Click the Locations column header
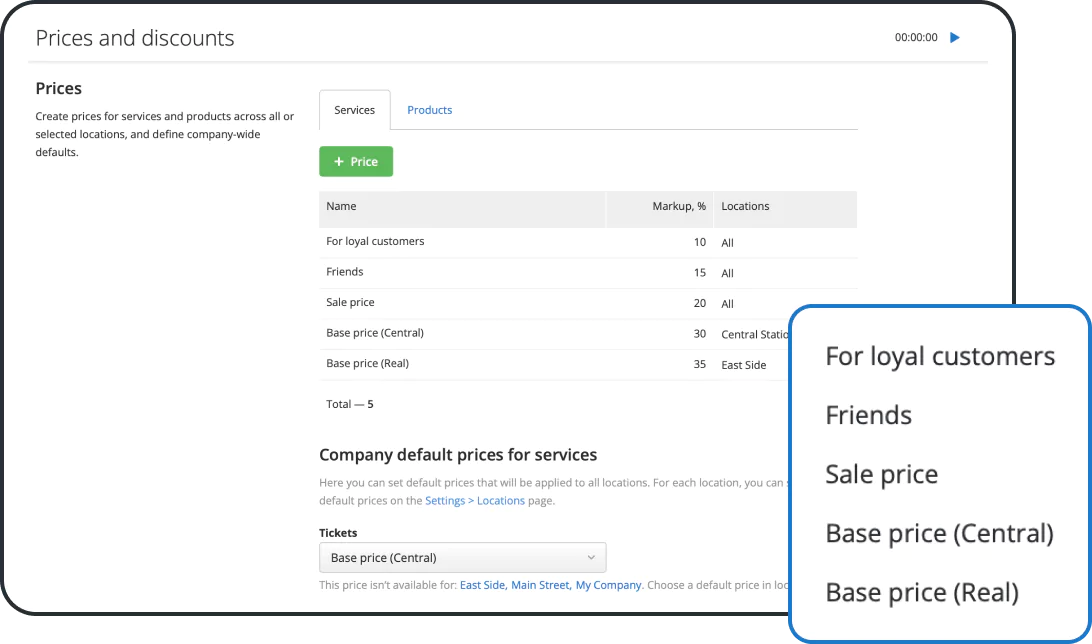The width and height of the screenshot is (1092, 644). 745,206
